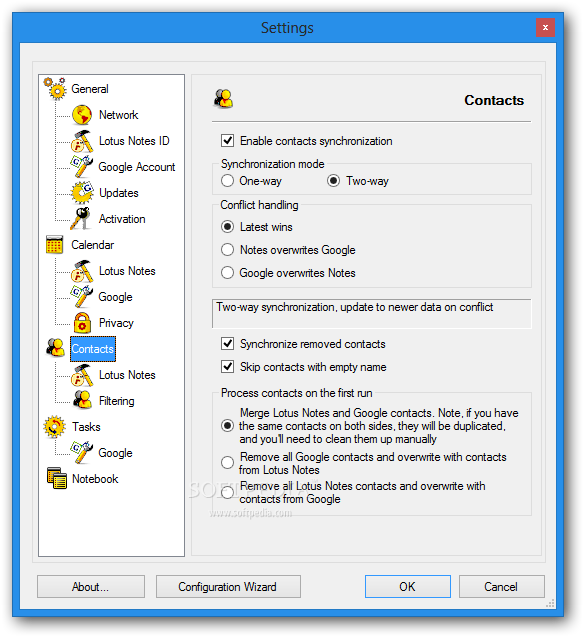Open the Google Account page
The image size is (584, 637).
click(x=136, y=167)
